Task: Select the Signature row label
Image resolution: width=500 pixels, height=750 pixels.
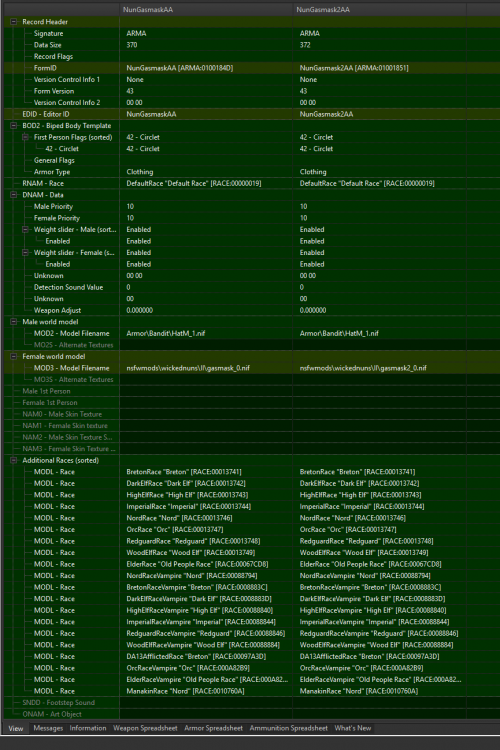Action: point(48,33)
